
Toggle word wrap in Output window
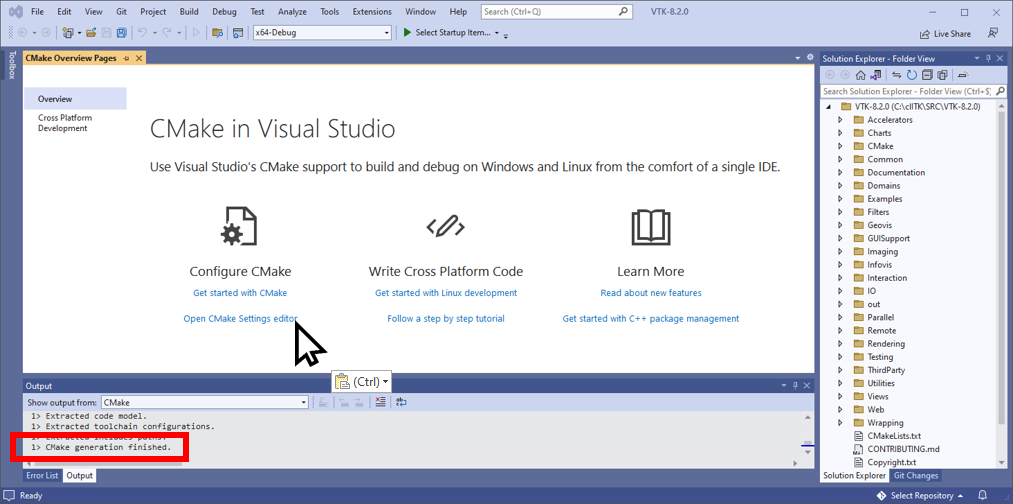[401, 402]
